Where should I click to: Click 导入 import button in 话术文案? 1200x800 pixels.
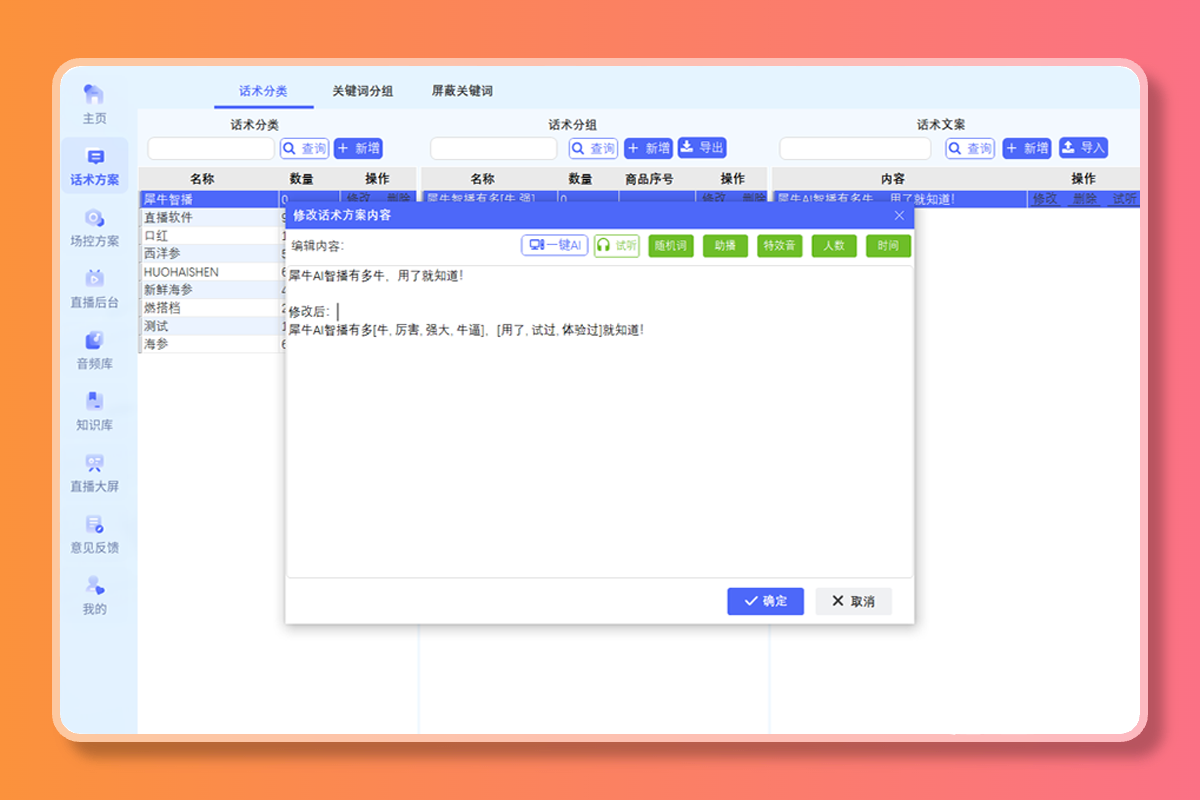tap(1083, 148)
